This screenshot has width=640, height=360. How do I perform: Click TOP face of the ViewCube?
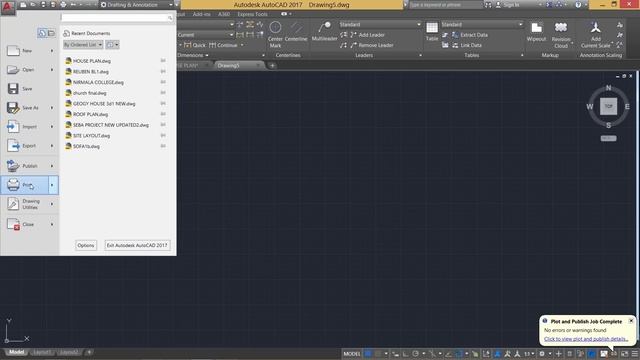(x=608, y=107)
